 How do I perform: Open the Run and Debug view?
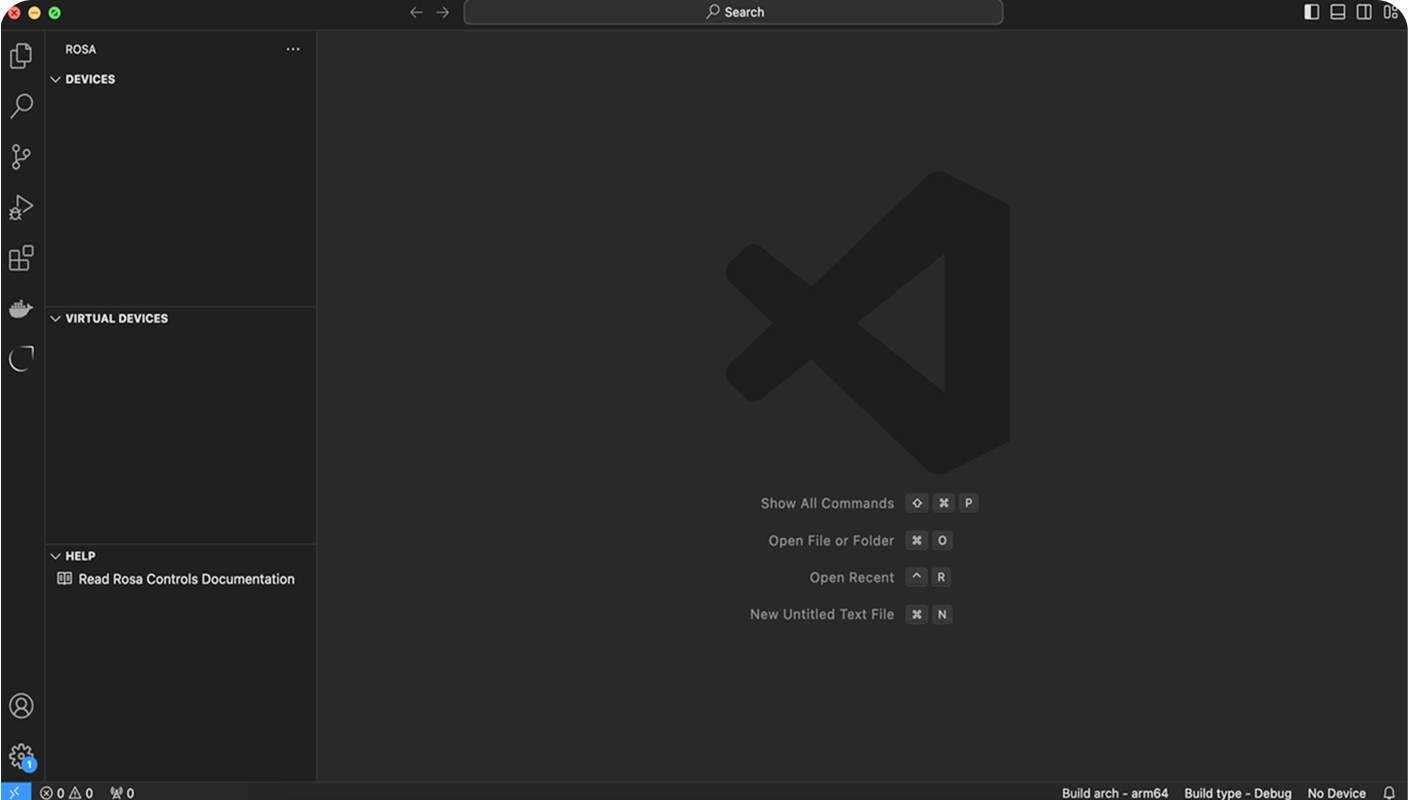21,207
